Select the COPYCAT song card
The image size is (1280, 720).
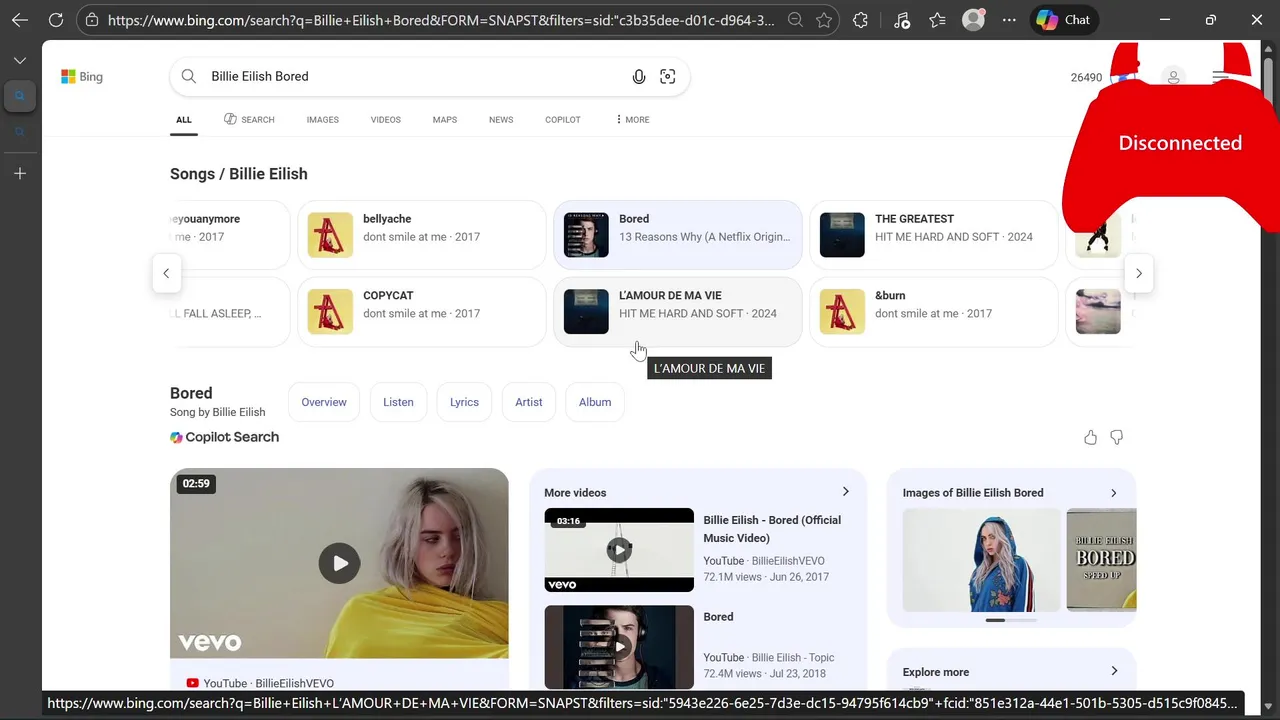point(422,312)
